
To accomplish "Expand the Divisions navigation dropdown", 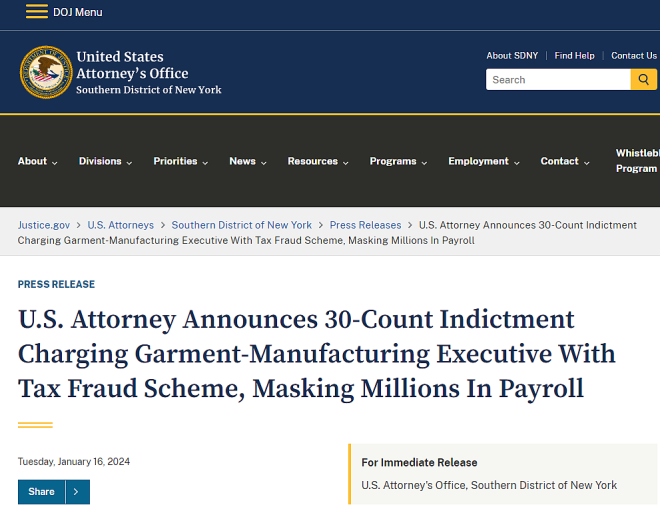I will pyautogui.click(x=106, y=162).
